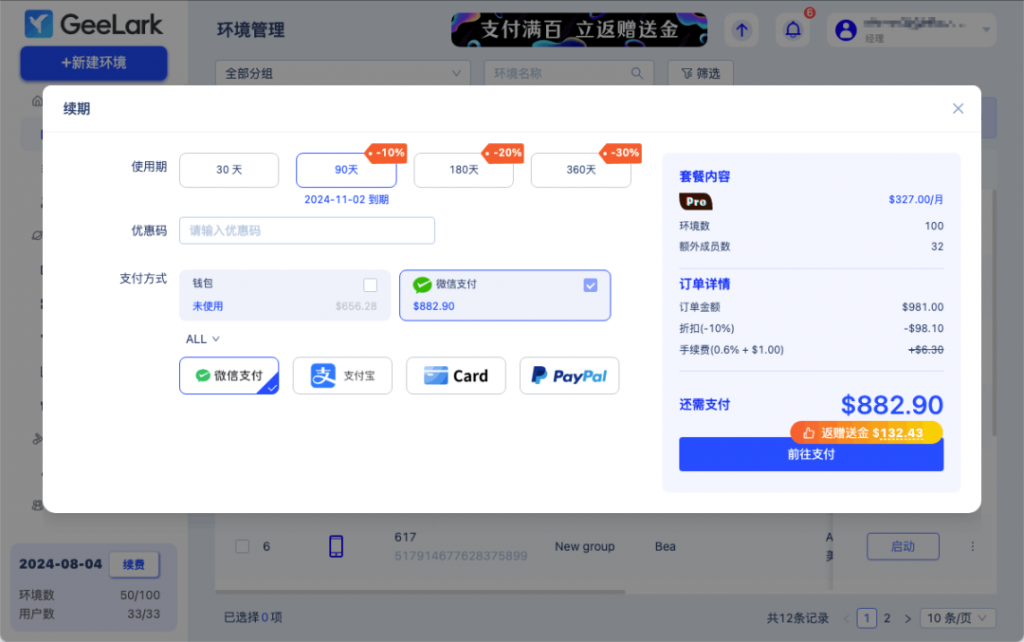Click the 前往支付 button
The width and height of the screenshot is (1024, 642).
coord(810,454)
